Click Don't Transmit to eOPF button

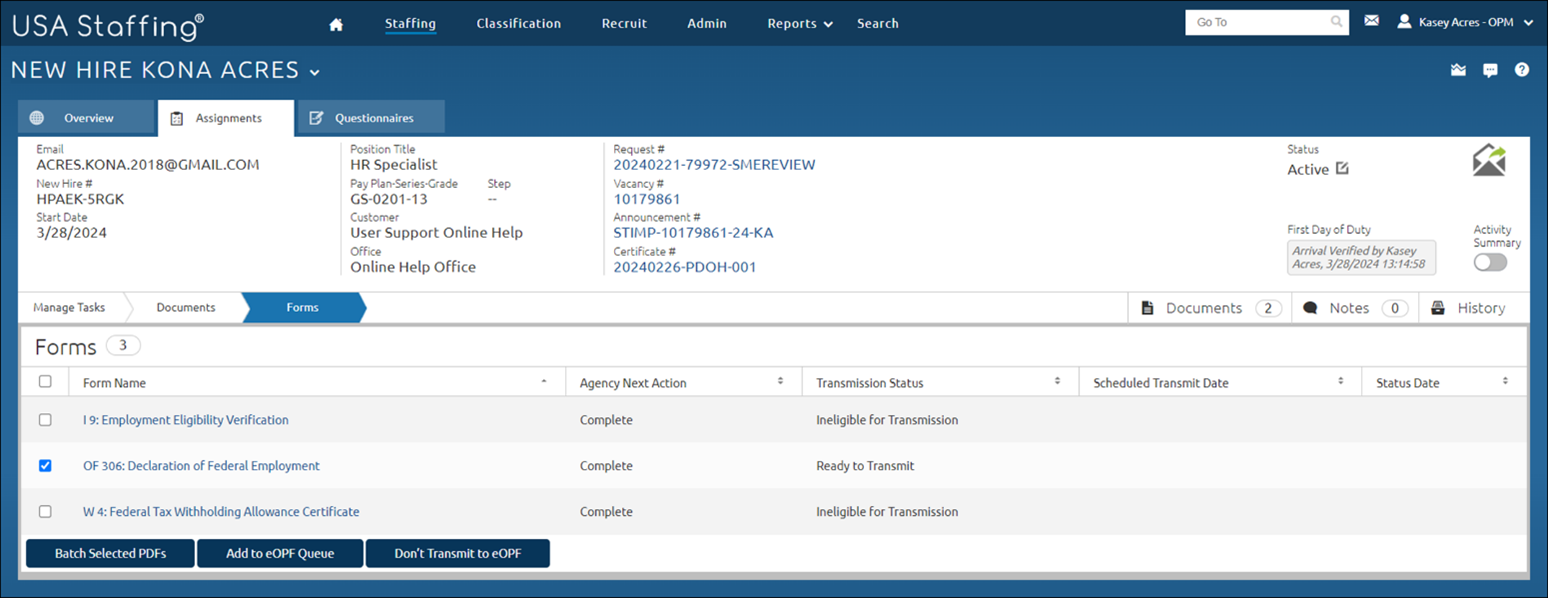(x=458, y=553)
